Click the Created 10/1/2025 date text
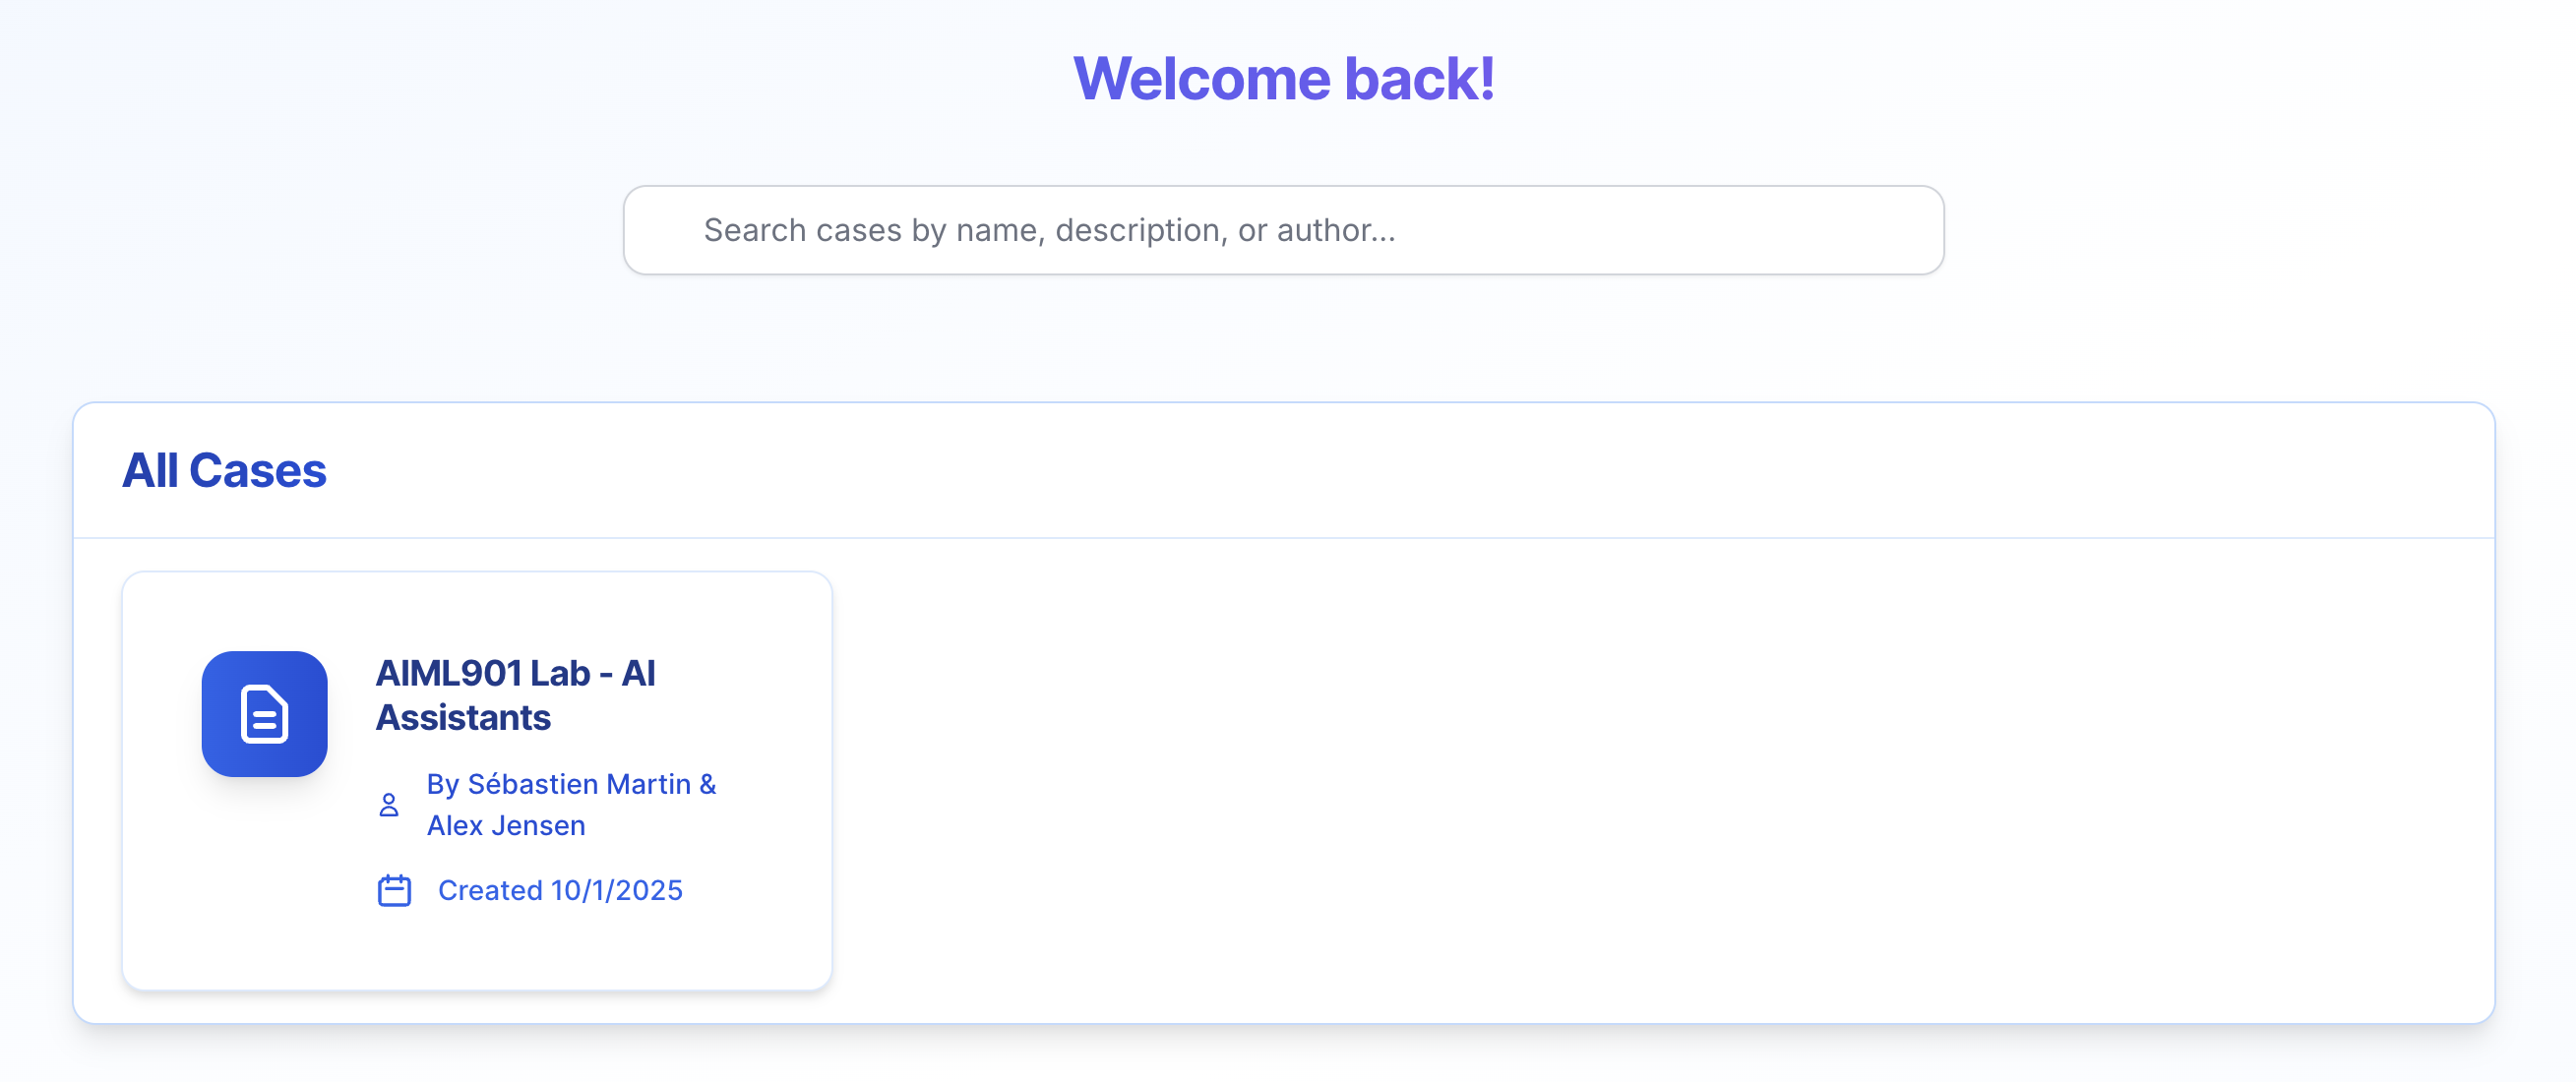The image size is (2576, 1082). click(560, 890)
